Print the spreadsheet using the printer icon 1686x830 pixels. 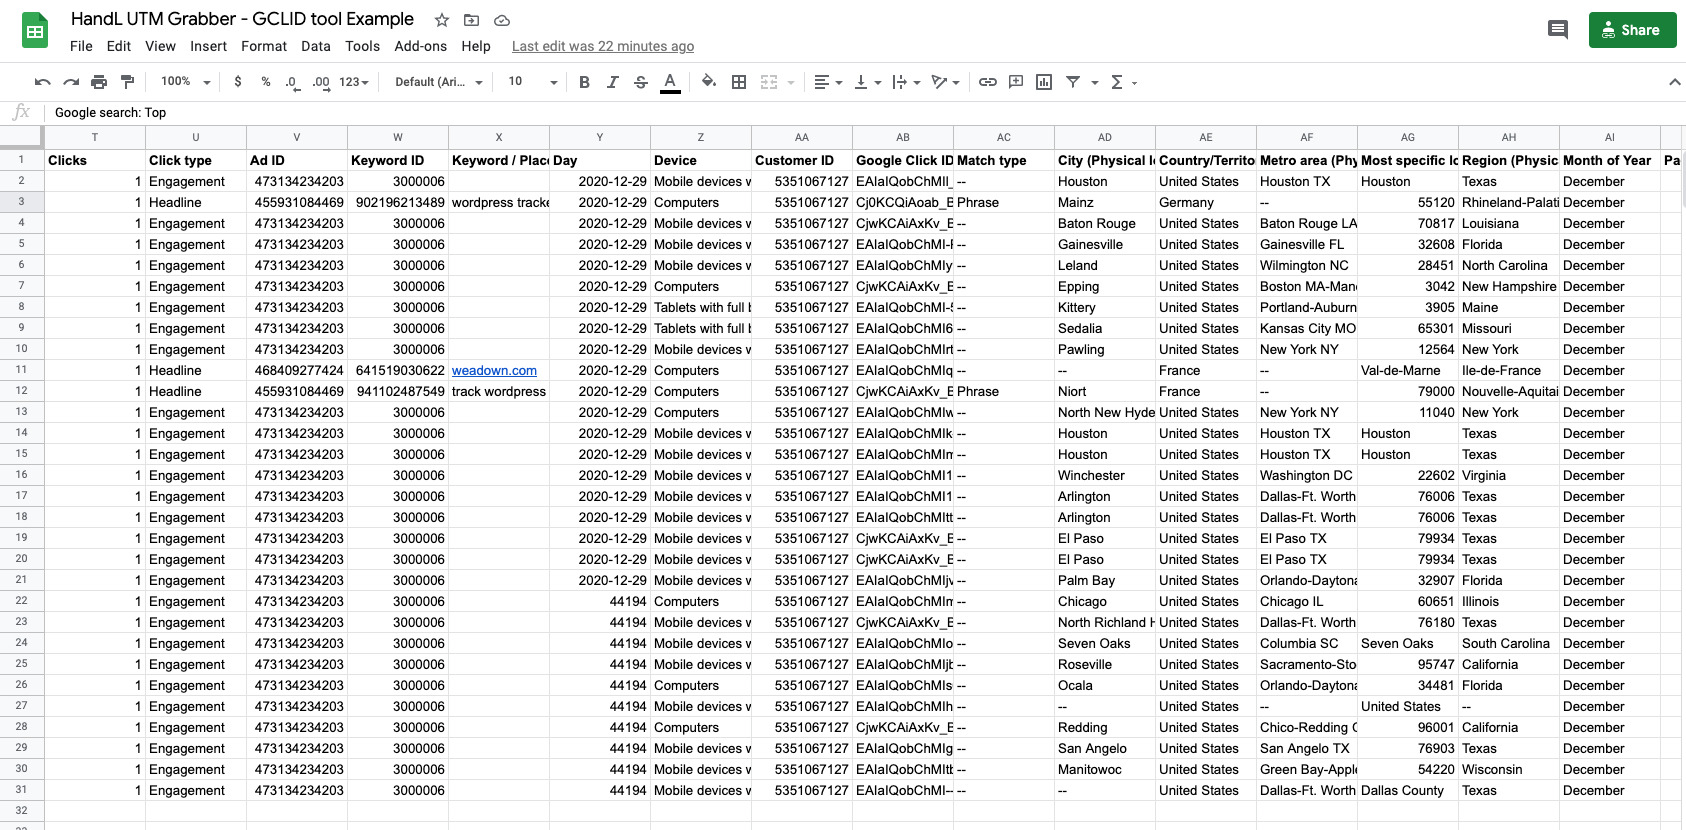(x=99, y=82)
